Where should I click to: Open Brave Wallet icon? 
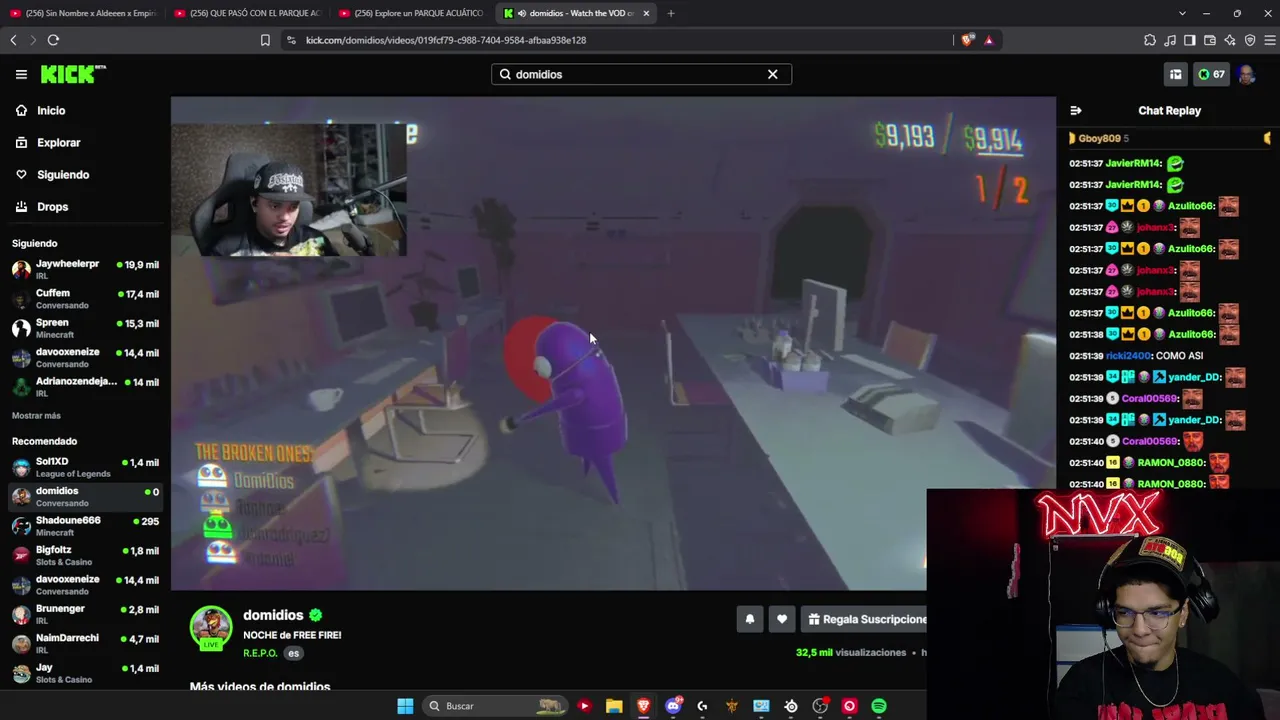[x=1210, y=40]
